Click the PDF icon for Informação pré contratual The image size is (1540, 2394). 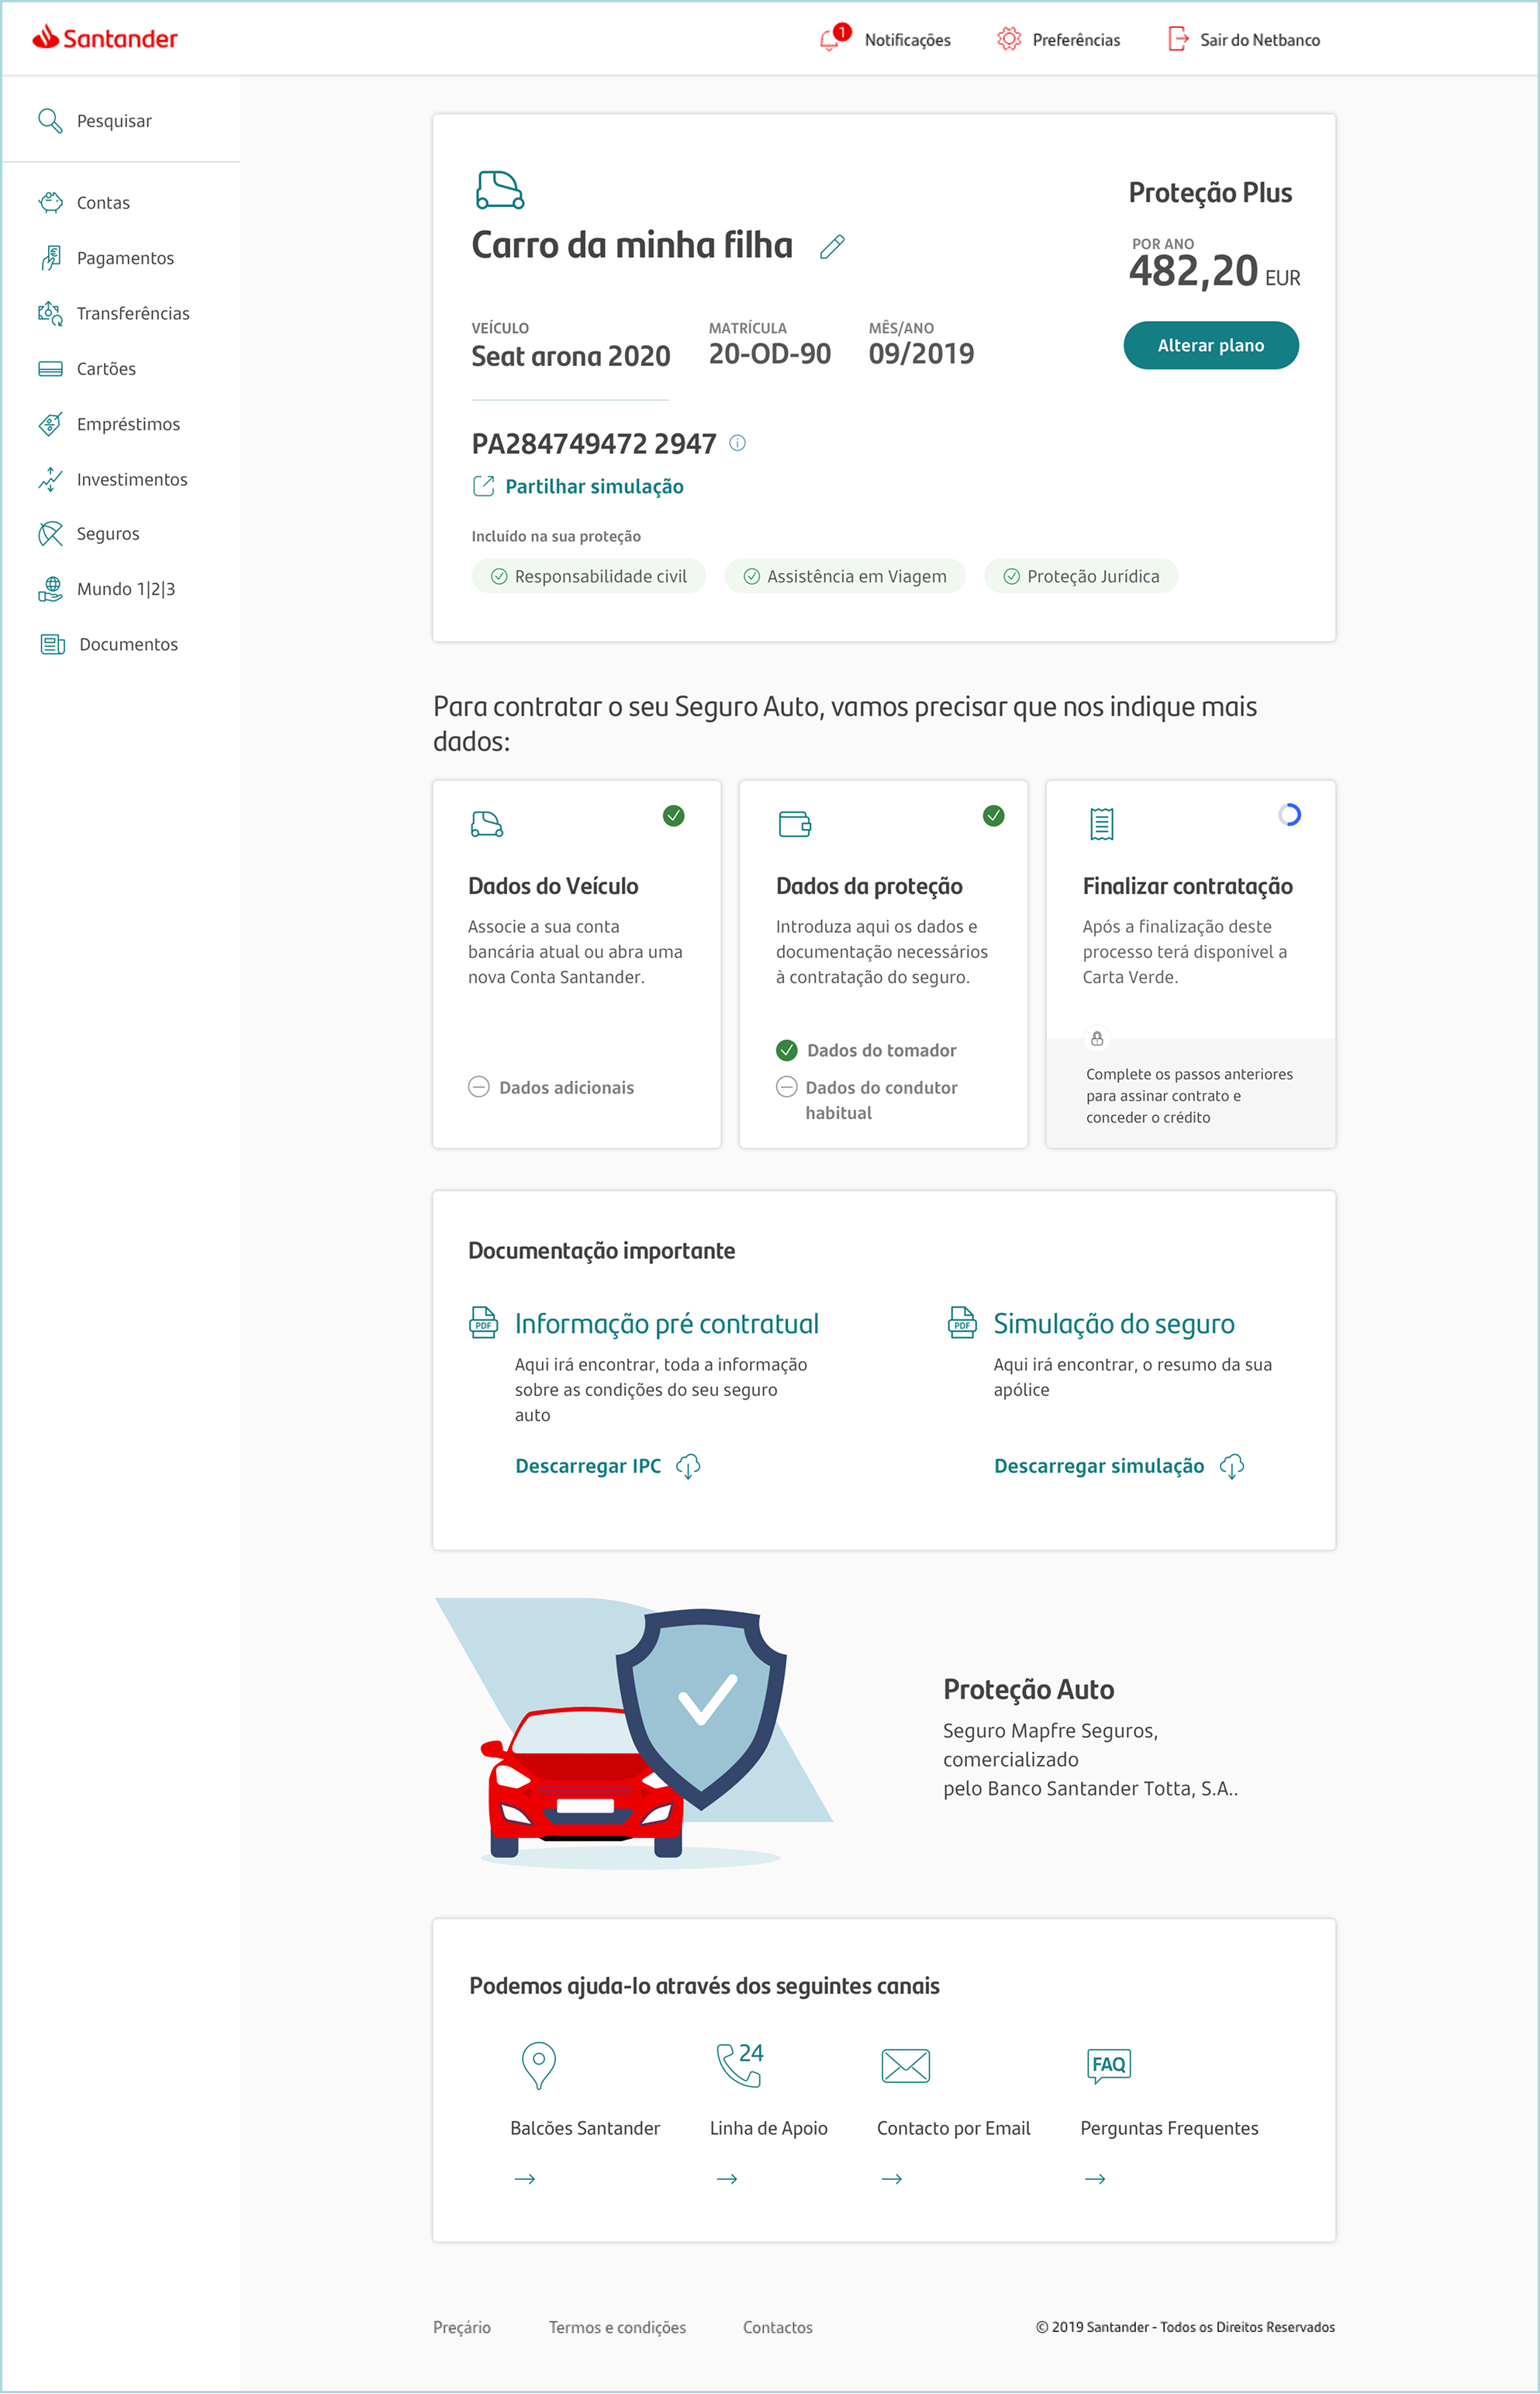483,1322
